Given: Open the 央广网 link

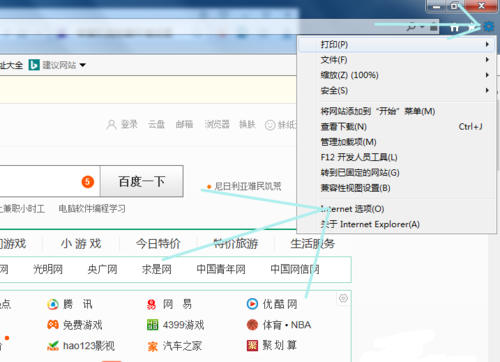Looking at the screenshot, I should [102, 269].
